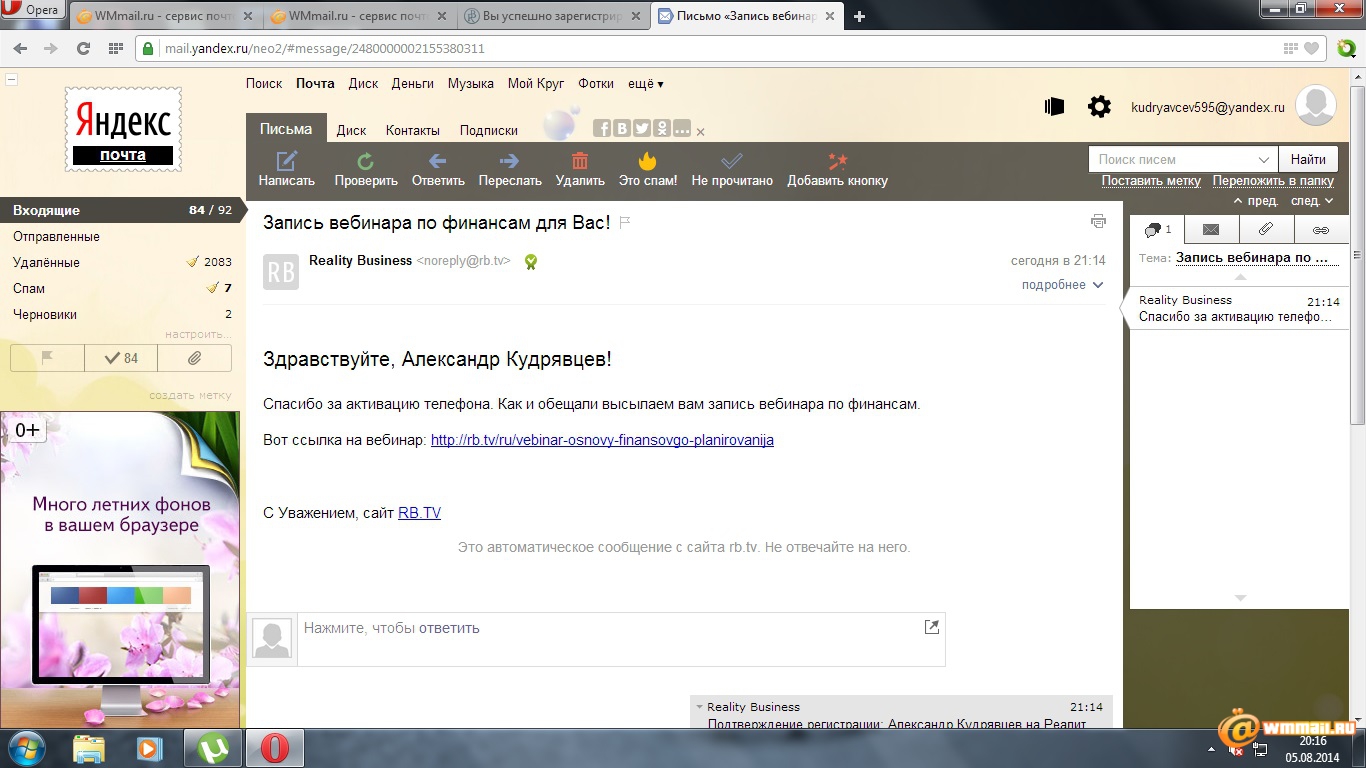Open the reply box in new window
Screen dimensions: 1366x768
point(932,627)
